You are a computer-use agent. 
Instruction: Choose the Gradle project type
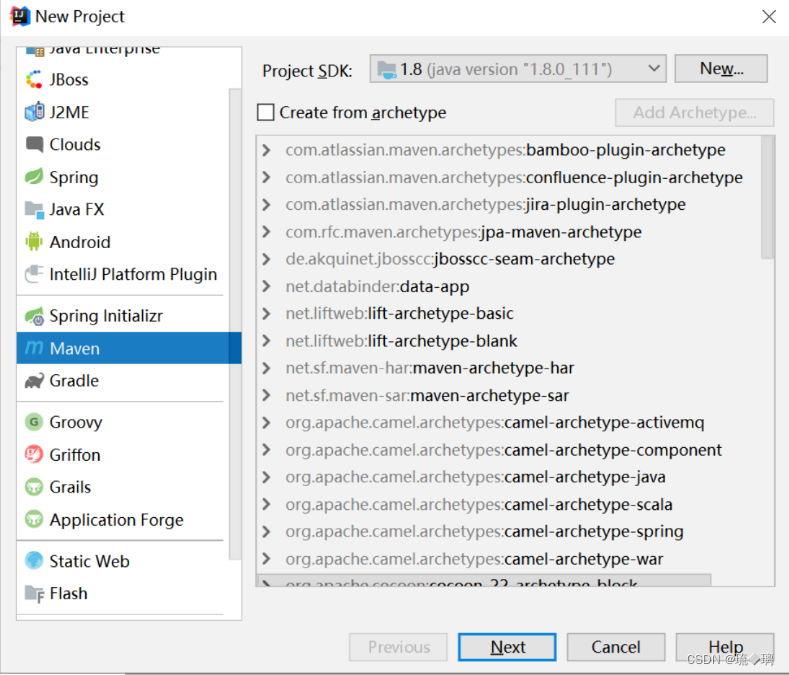click(x=123, y=381)
